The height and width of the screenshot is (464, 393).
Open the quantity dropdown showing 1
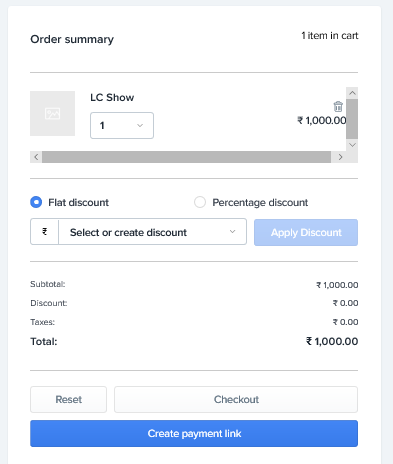click(122, 125)
